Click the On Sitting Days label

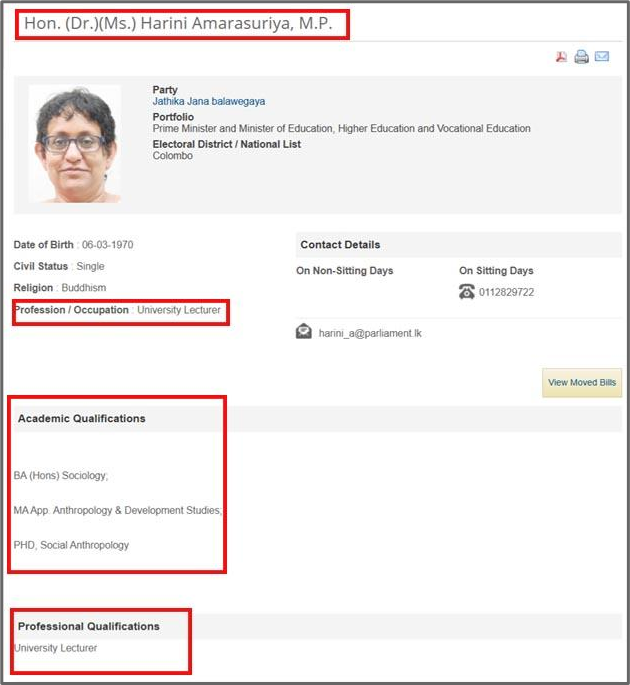[496, 271]
